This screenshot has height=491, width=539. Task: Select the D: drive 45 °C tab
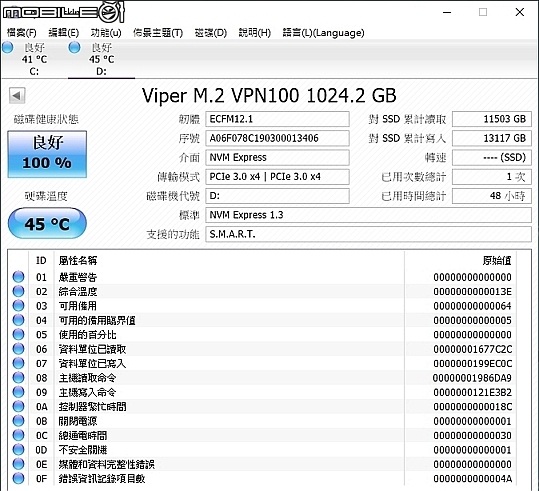tap(101, 59)
